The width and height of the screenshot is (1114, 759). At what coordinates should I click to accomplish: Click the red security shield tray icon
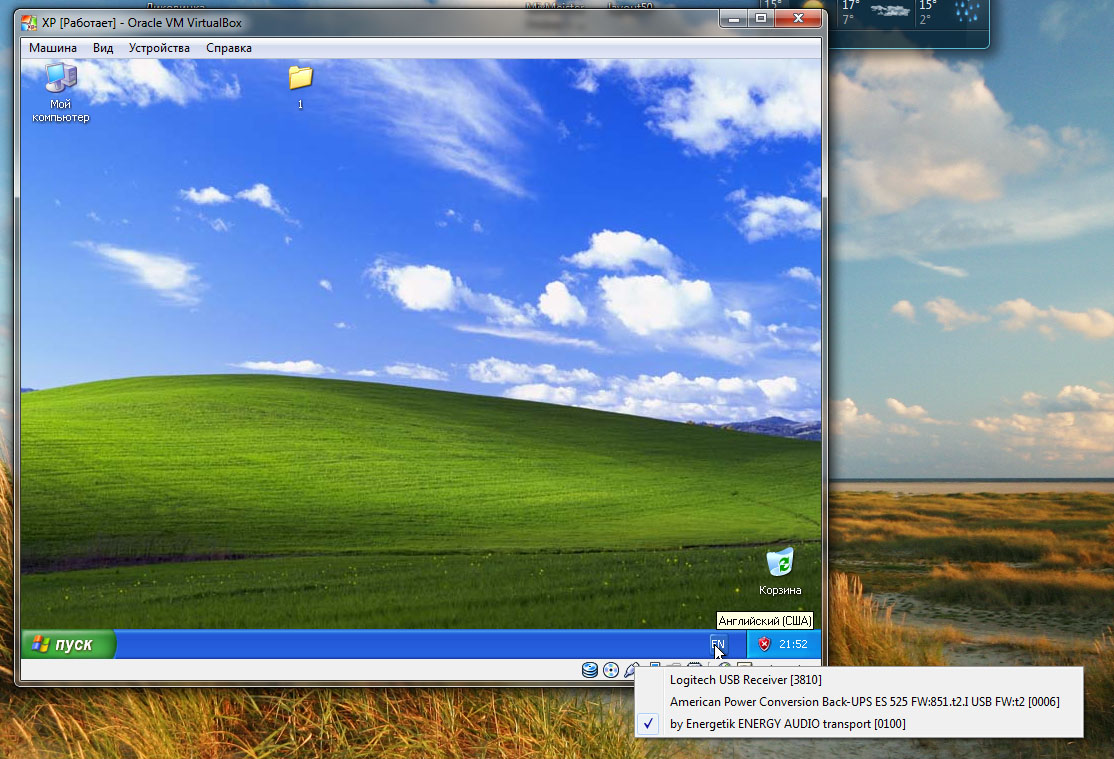point(764,645)
